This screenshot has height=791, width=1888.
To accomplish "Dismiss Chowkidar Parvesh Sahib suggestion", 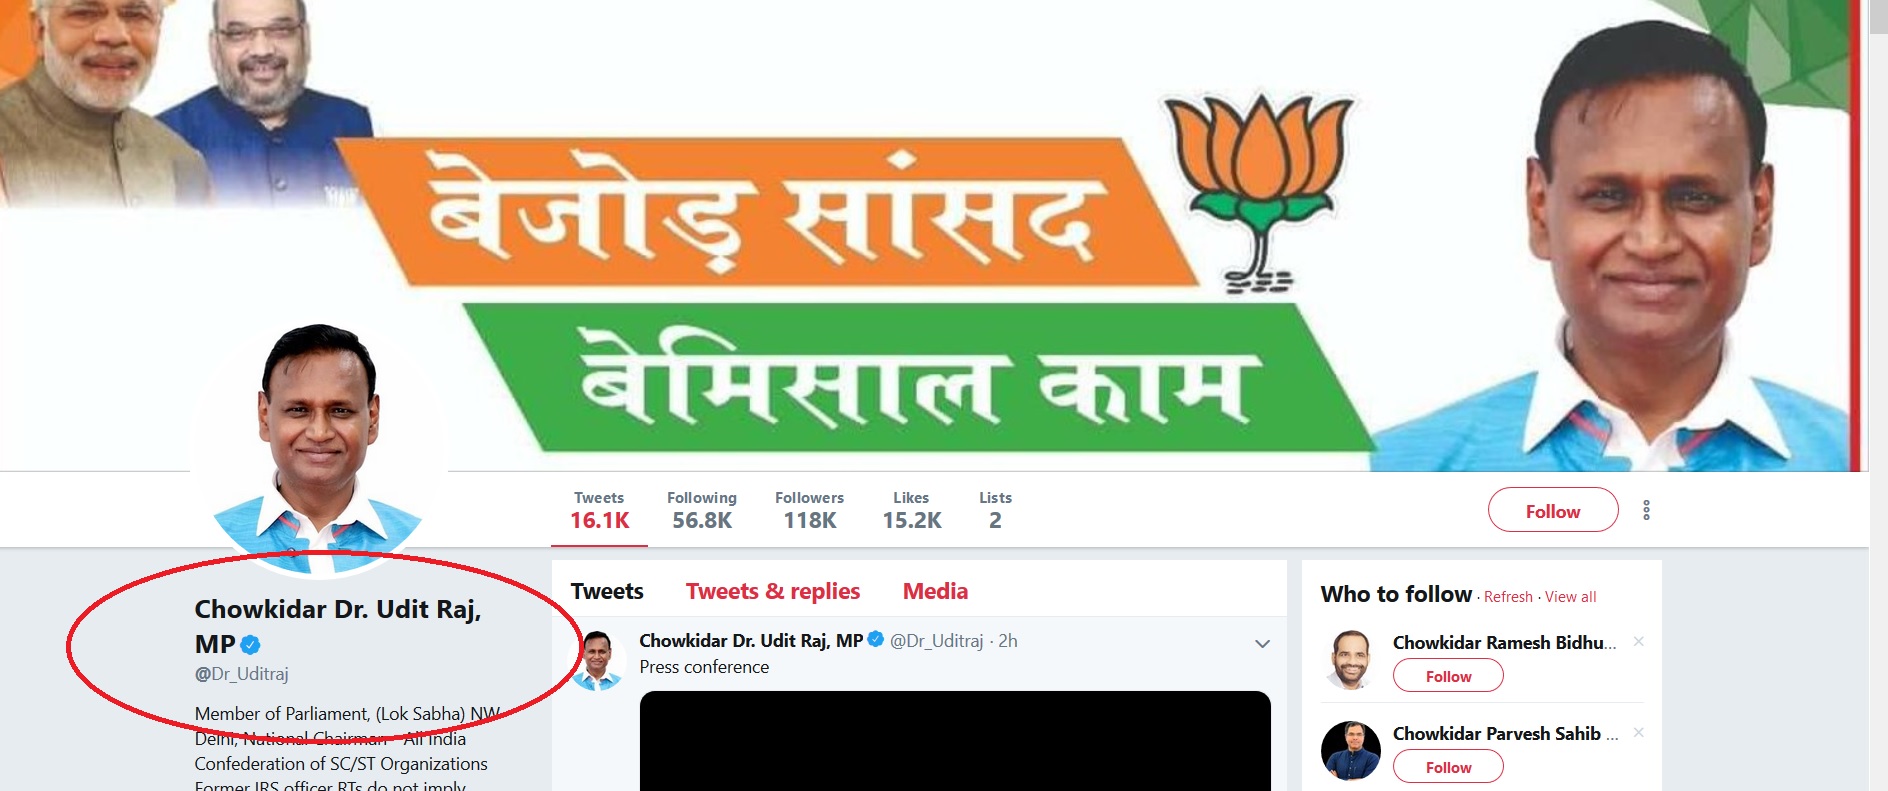I will (1638, 732).
